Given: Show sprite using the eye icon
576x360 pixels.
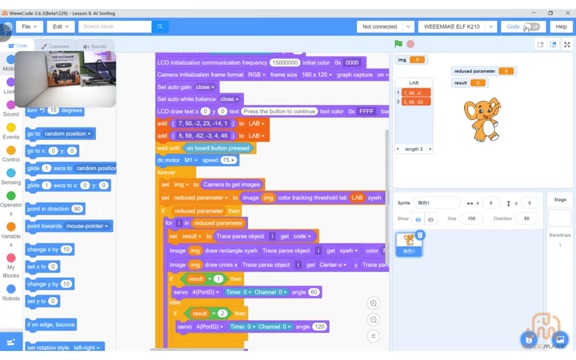Looking at the screenshot, I should 418,219.
